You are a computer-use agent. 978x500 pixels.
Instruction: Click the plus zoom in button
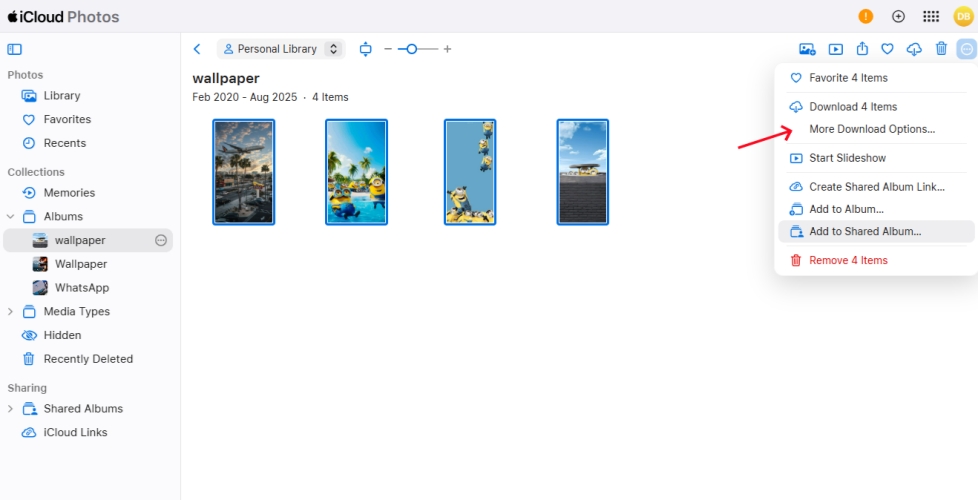pos(447,49)
